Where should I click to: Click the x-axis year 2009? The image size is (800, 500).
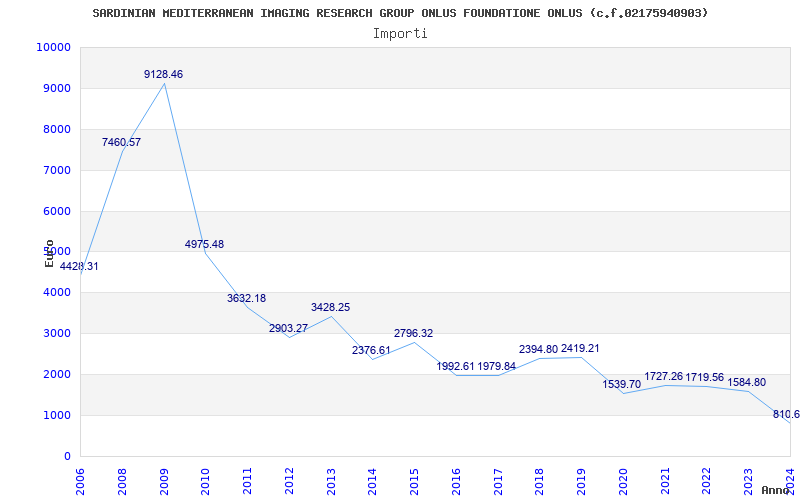point(164,481)
